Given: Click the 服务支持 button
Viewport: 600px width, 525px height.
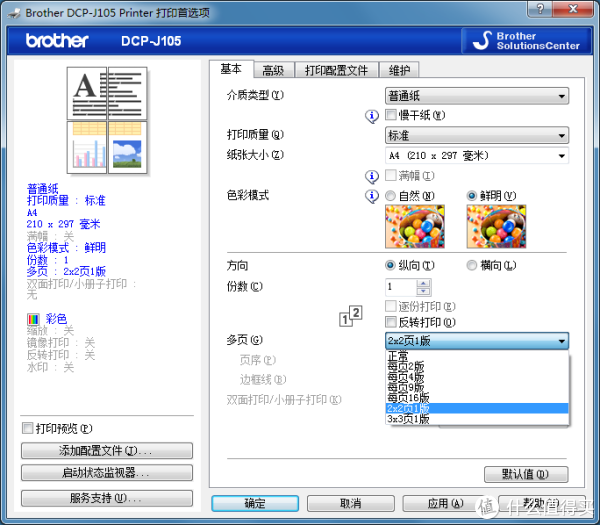Looking at the screenshot, I should click(x=107, y=498).
